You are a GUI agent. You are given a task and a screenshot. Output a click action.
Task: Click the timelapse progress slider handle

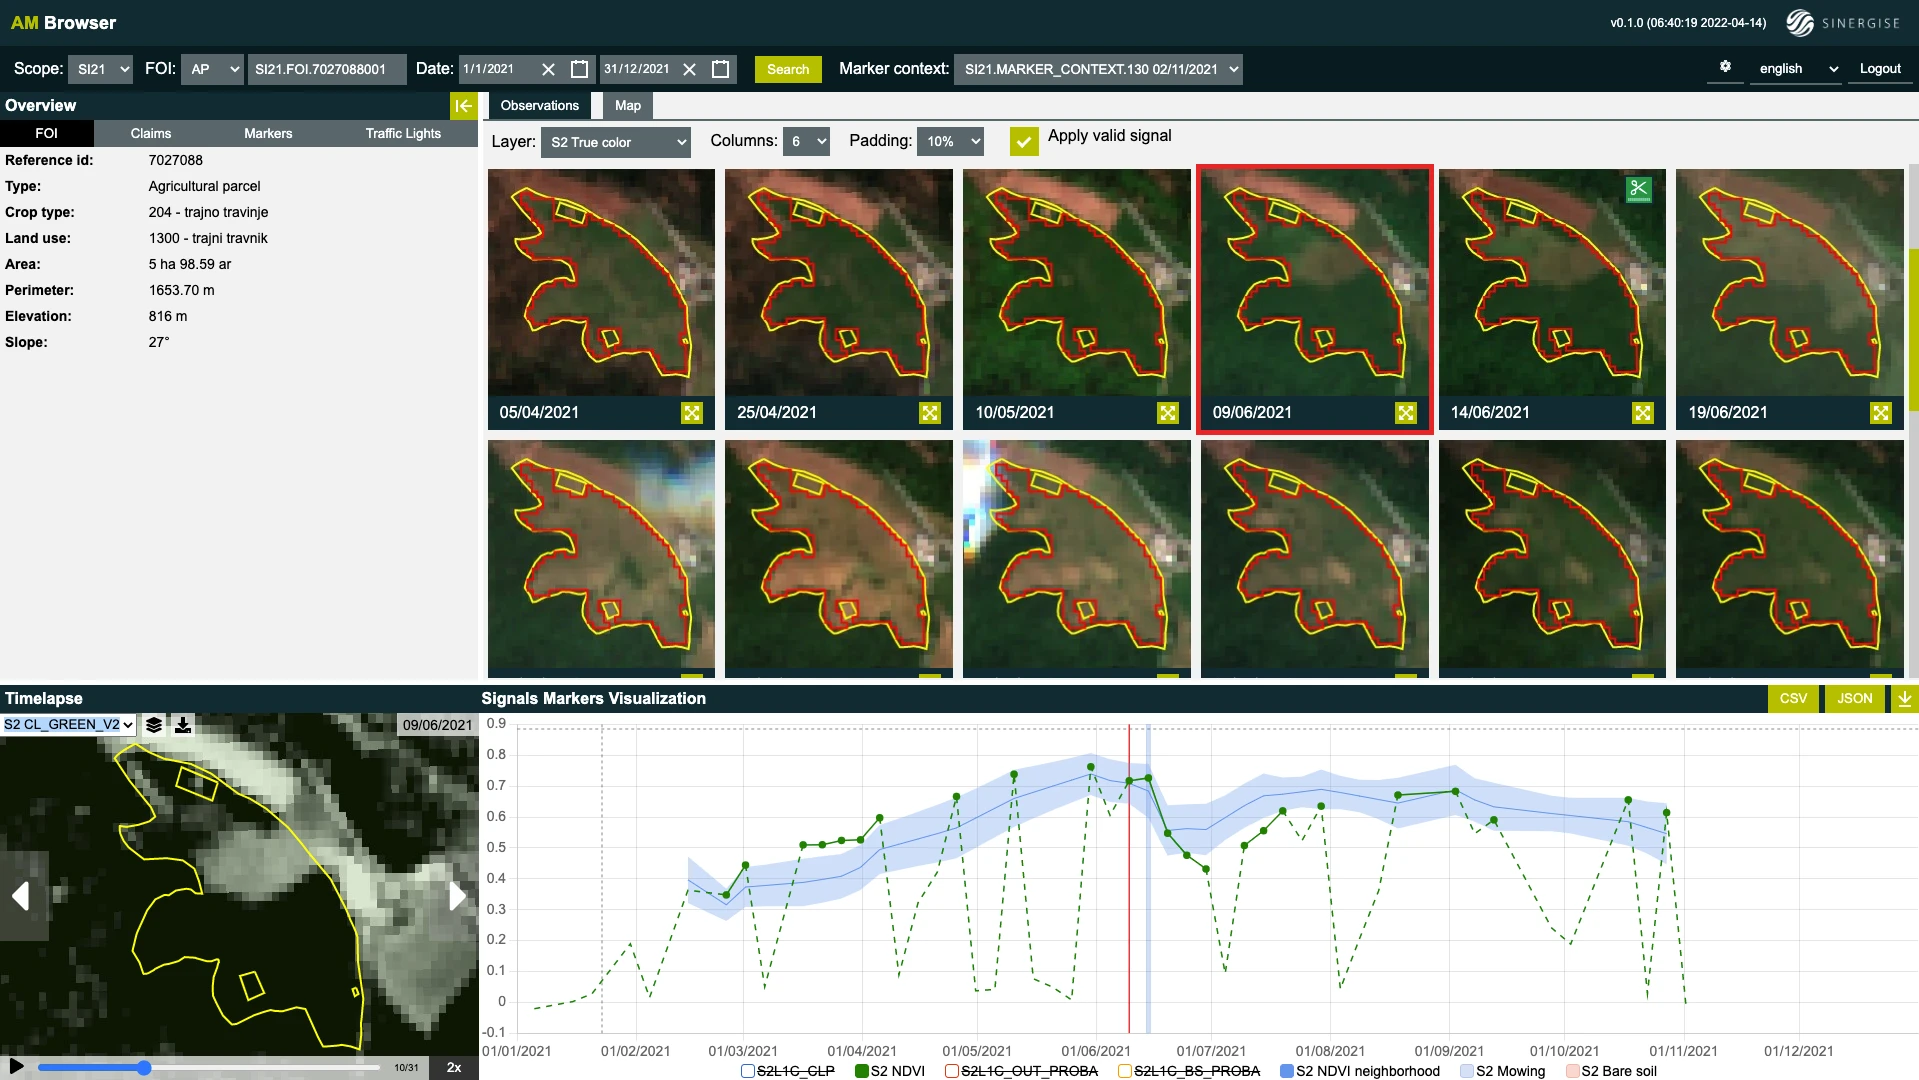click(144, 1068)
